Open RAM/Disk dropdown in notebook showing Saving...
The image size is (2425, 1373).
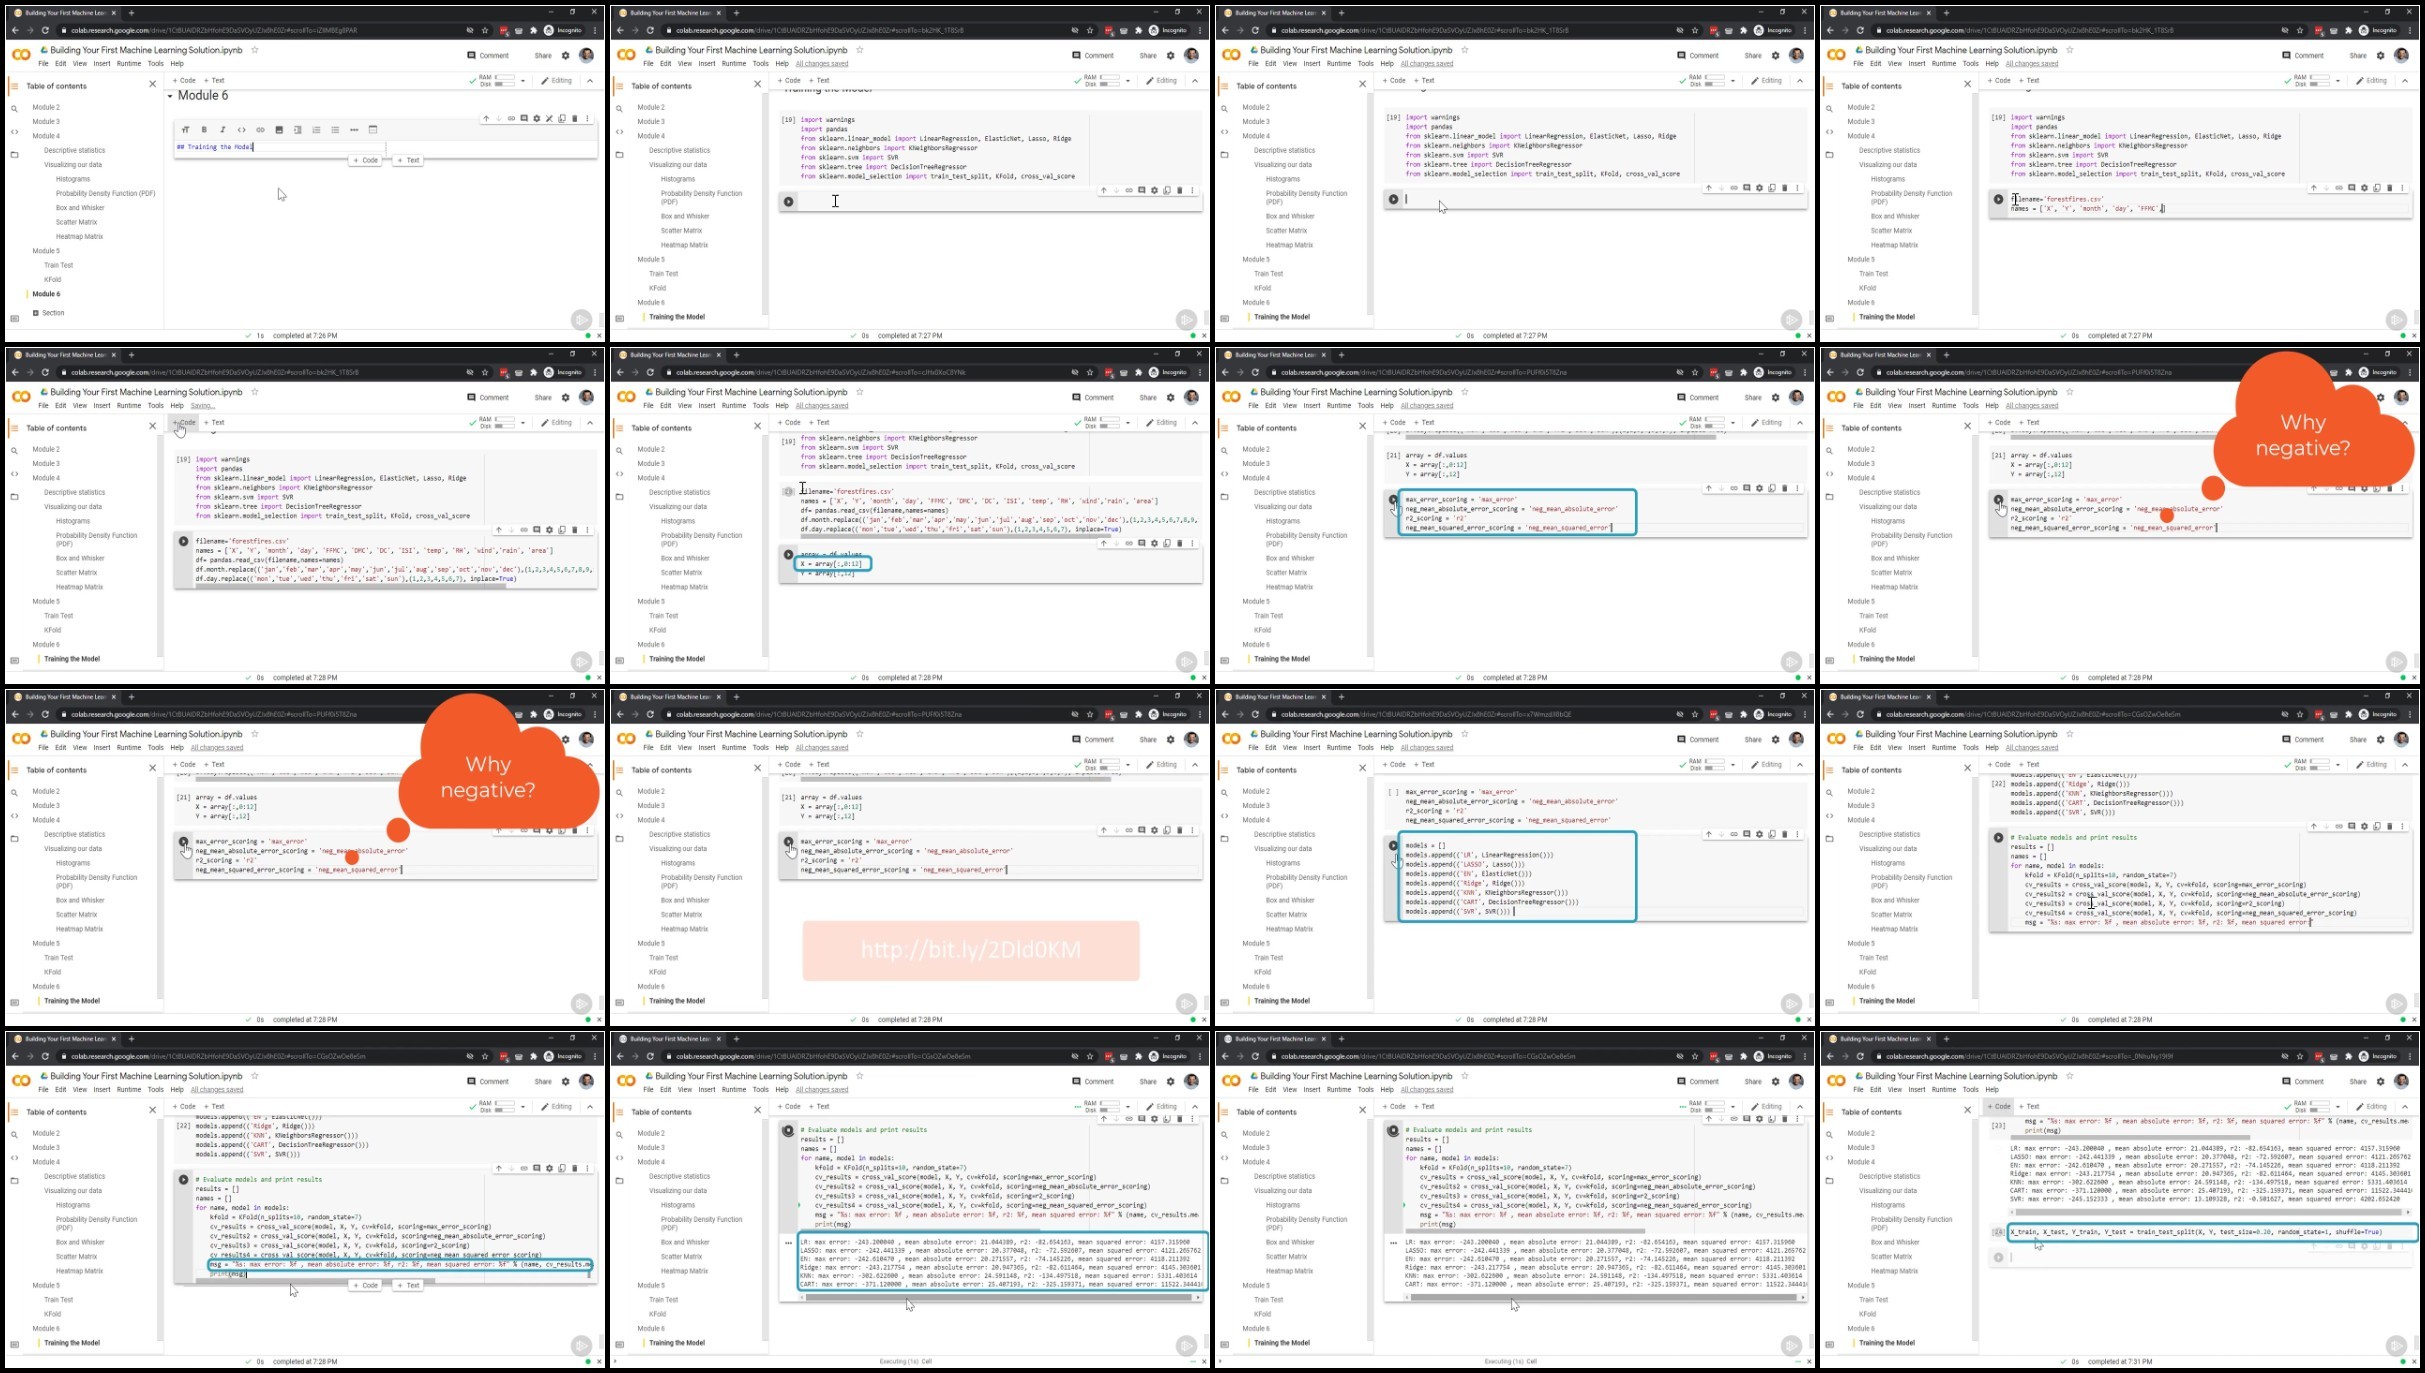(x=523, y=423)
